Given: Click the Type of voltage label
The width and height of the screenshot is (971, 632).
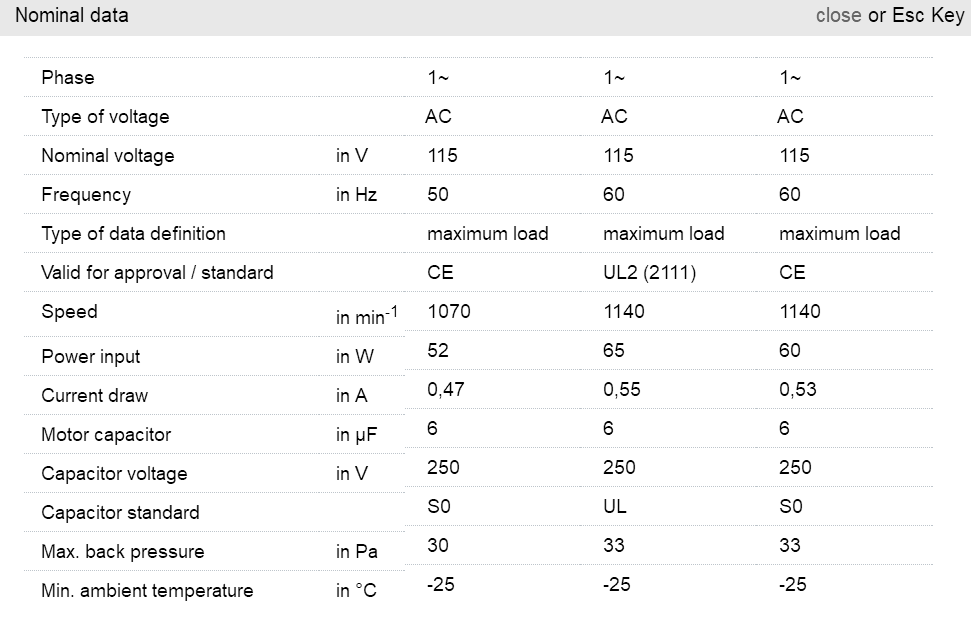Looking at the screenshot, I should pyautogui.click(x=105, y=117).
